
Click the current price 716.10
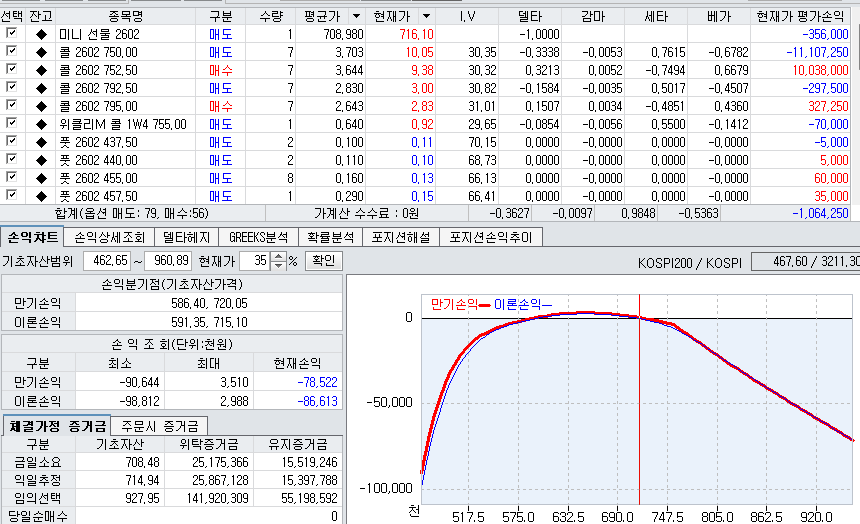pyautogui.click(x=416, y=35)
